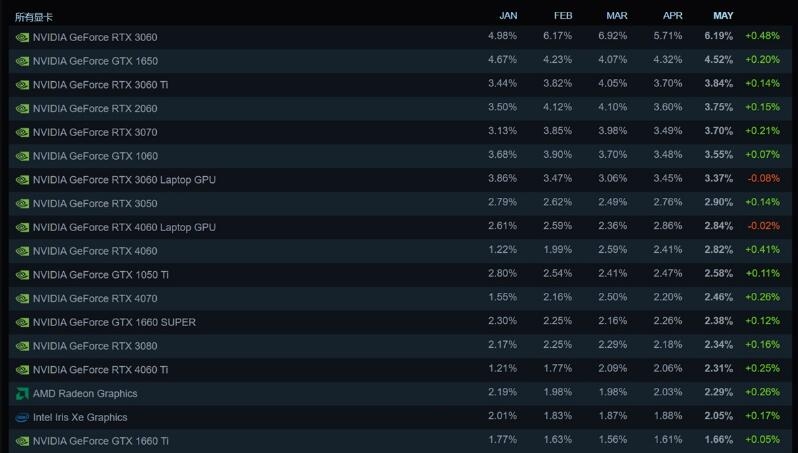Open NVIDIA GeForce RTX 3060 Ti row

tap(400, 84)
